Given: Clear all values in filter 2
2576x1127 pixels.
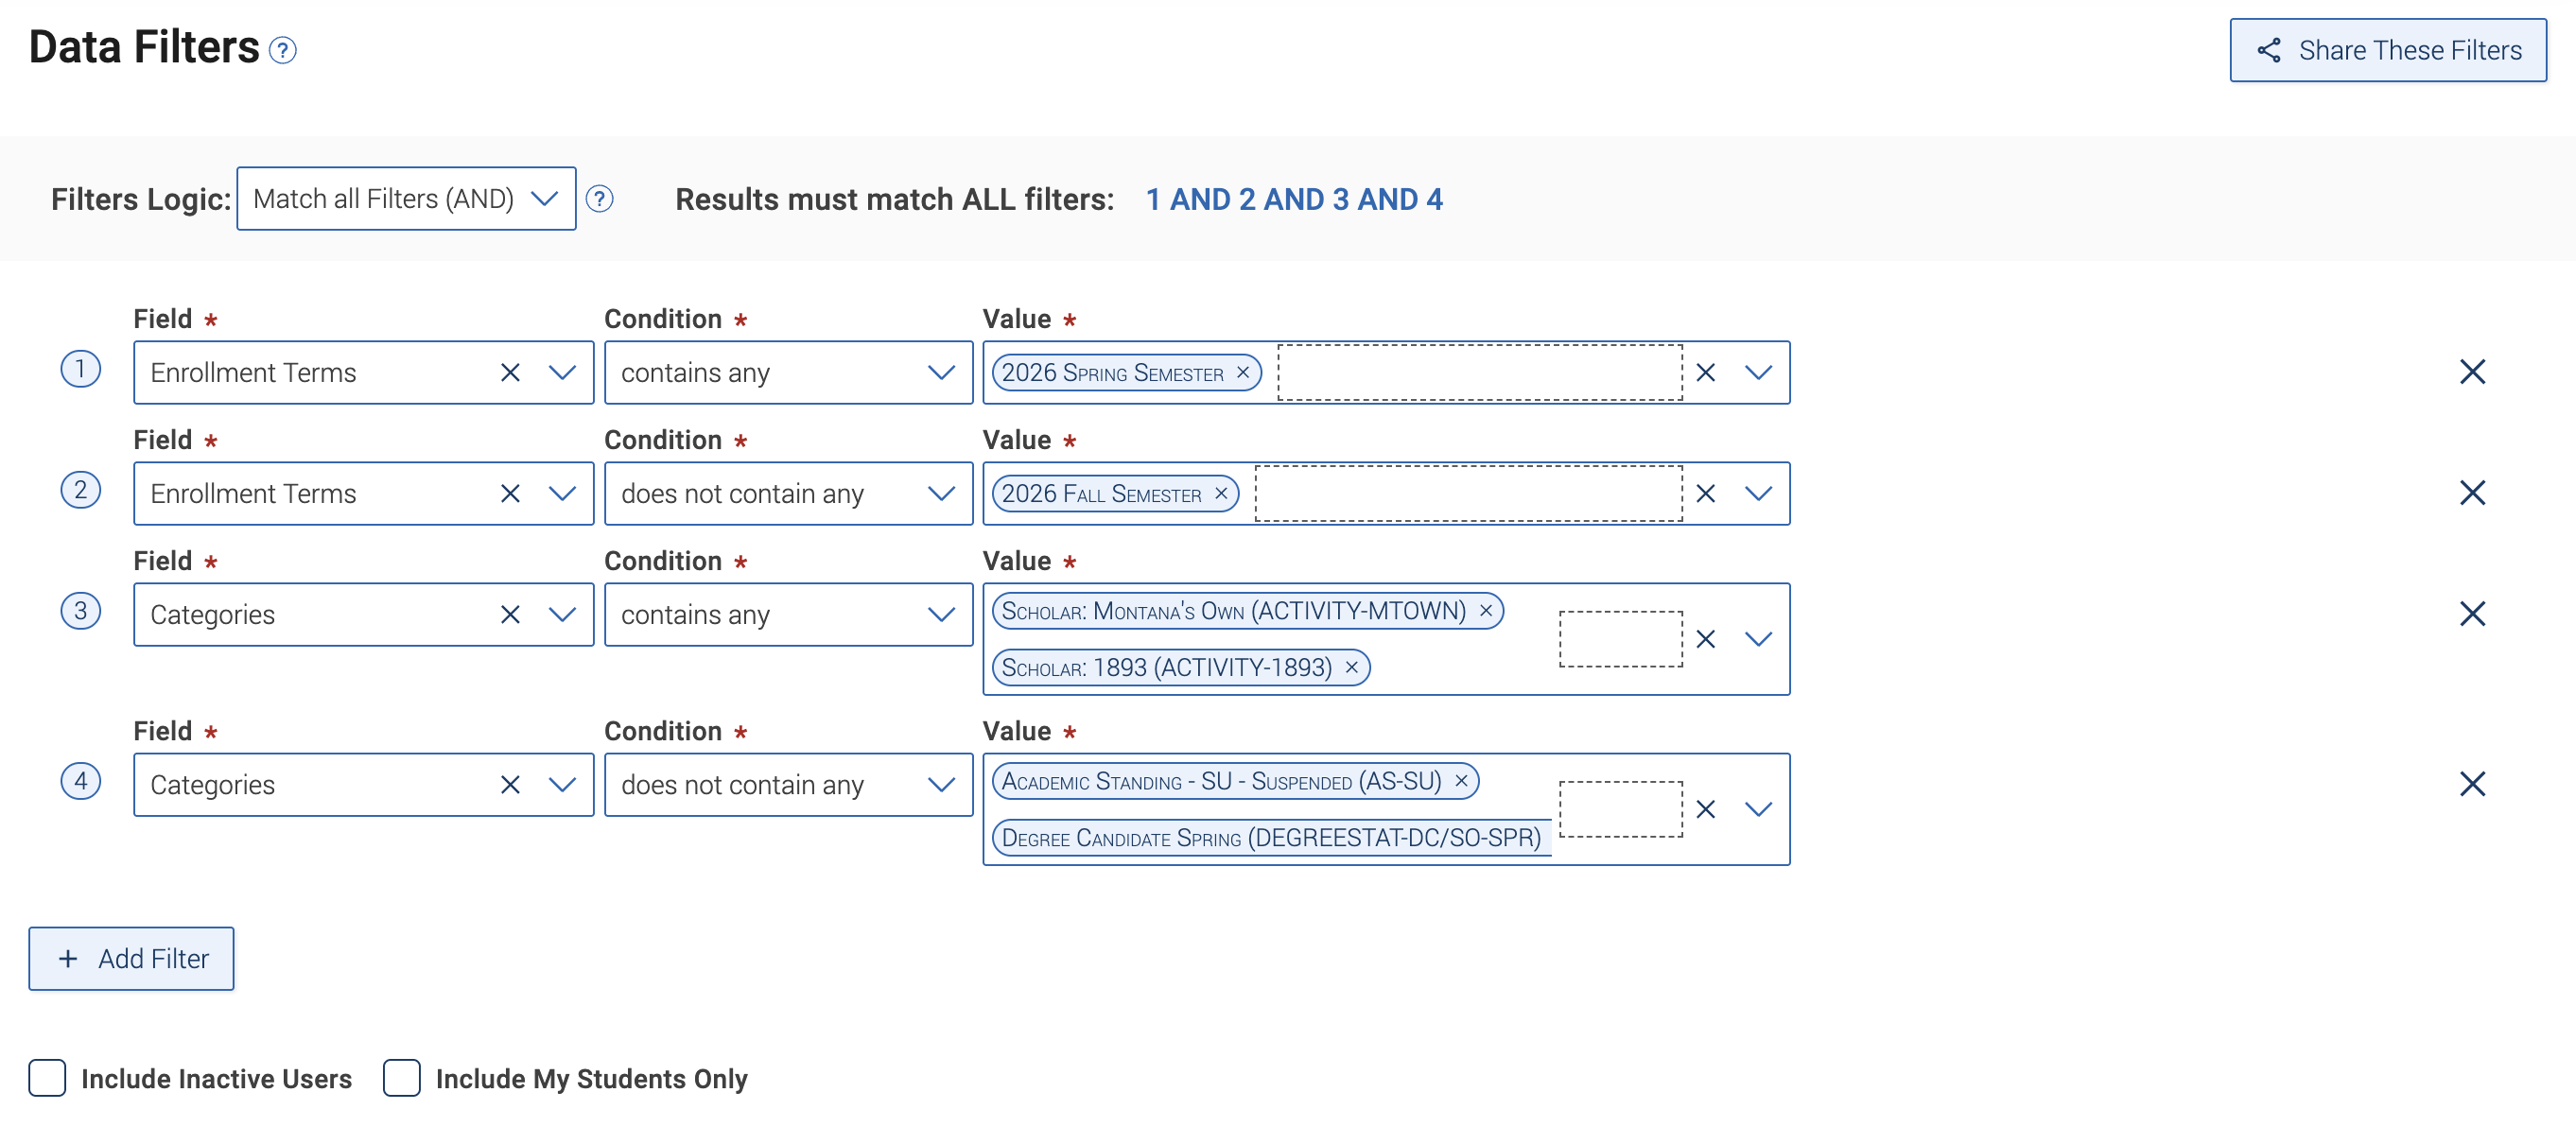Looking at the screenshot, I should click(x=1706, y=494).
